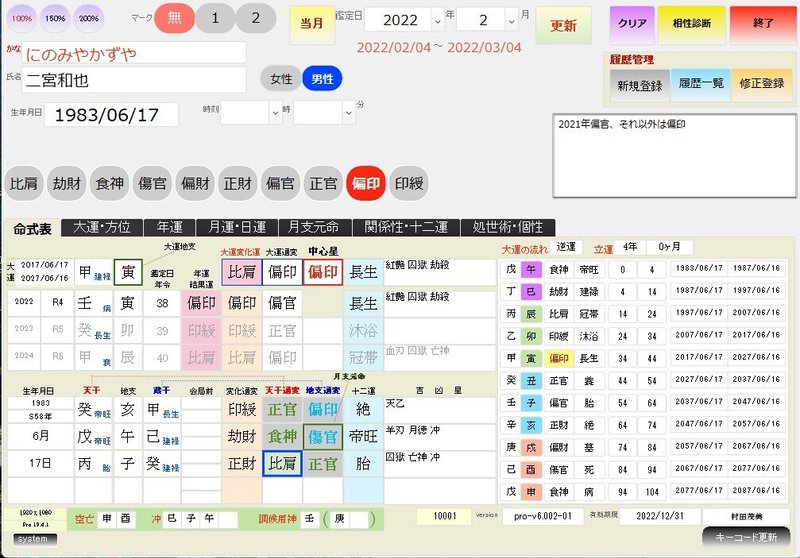Viewport: 800px width, 558px height.
Task: Set zoom to 150%
Action: tap(55, 18)
